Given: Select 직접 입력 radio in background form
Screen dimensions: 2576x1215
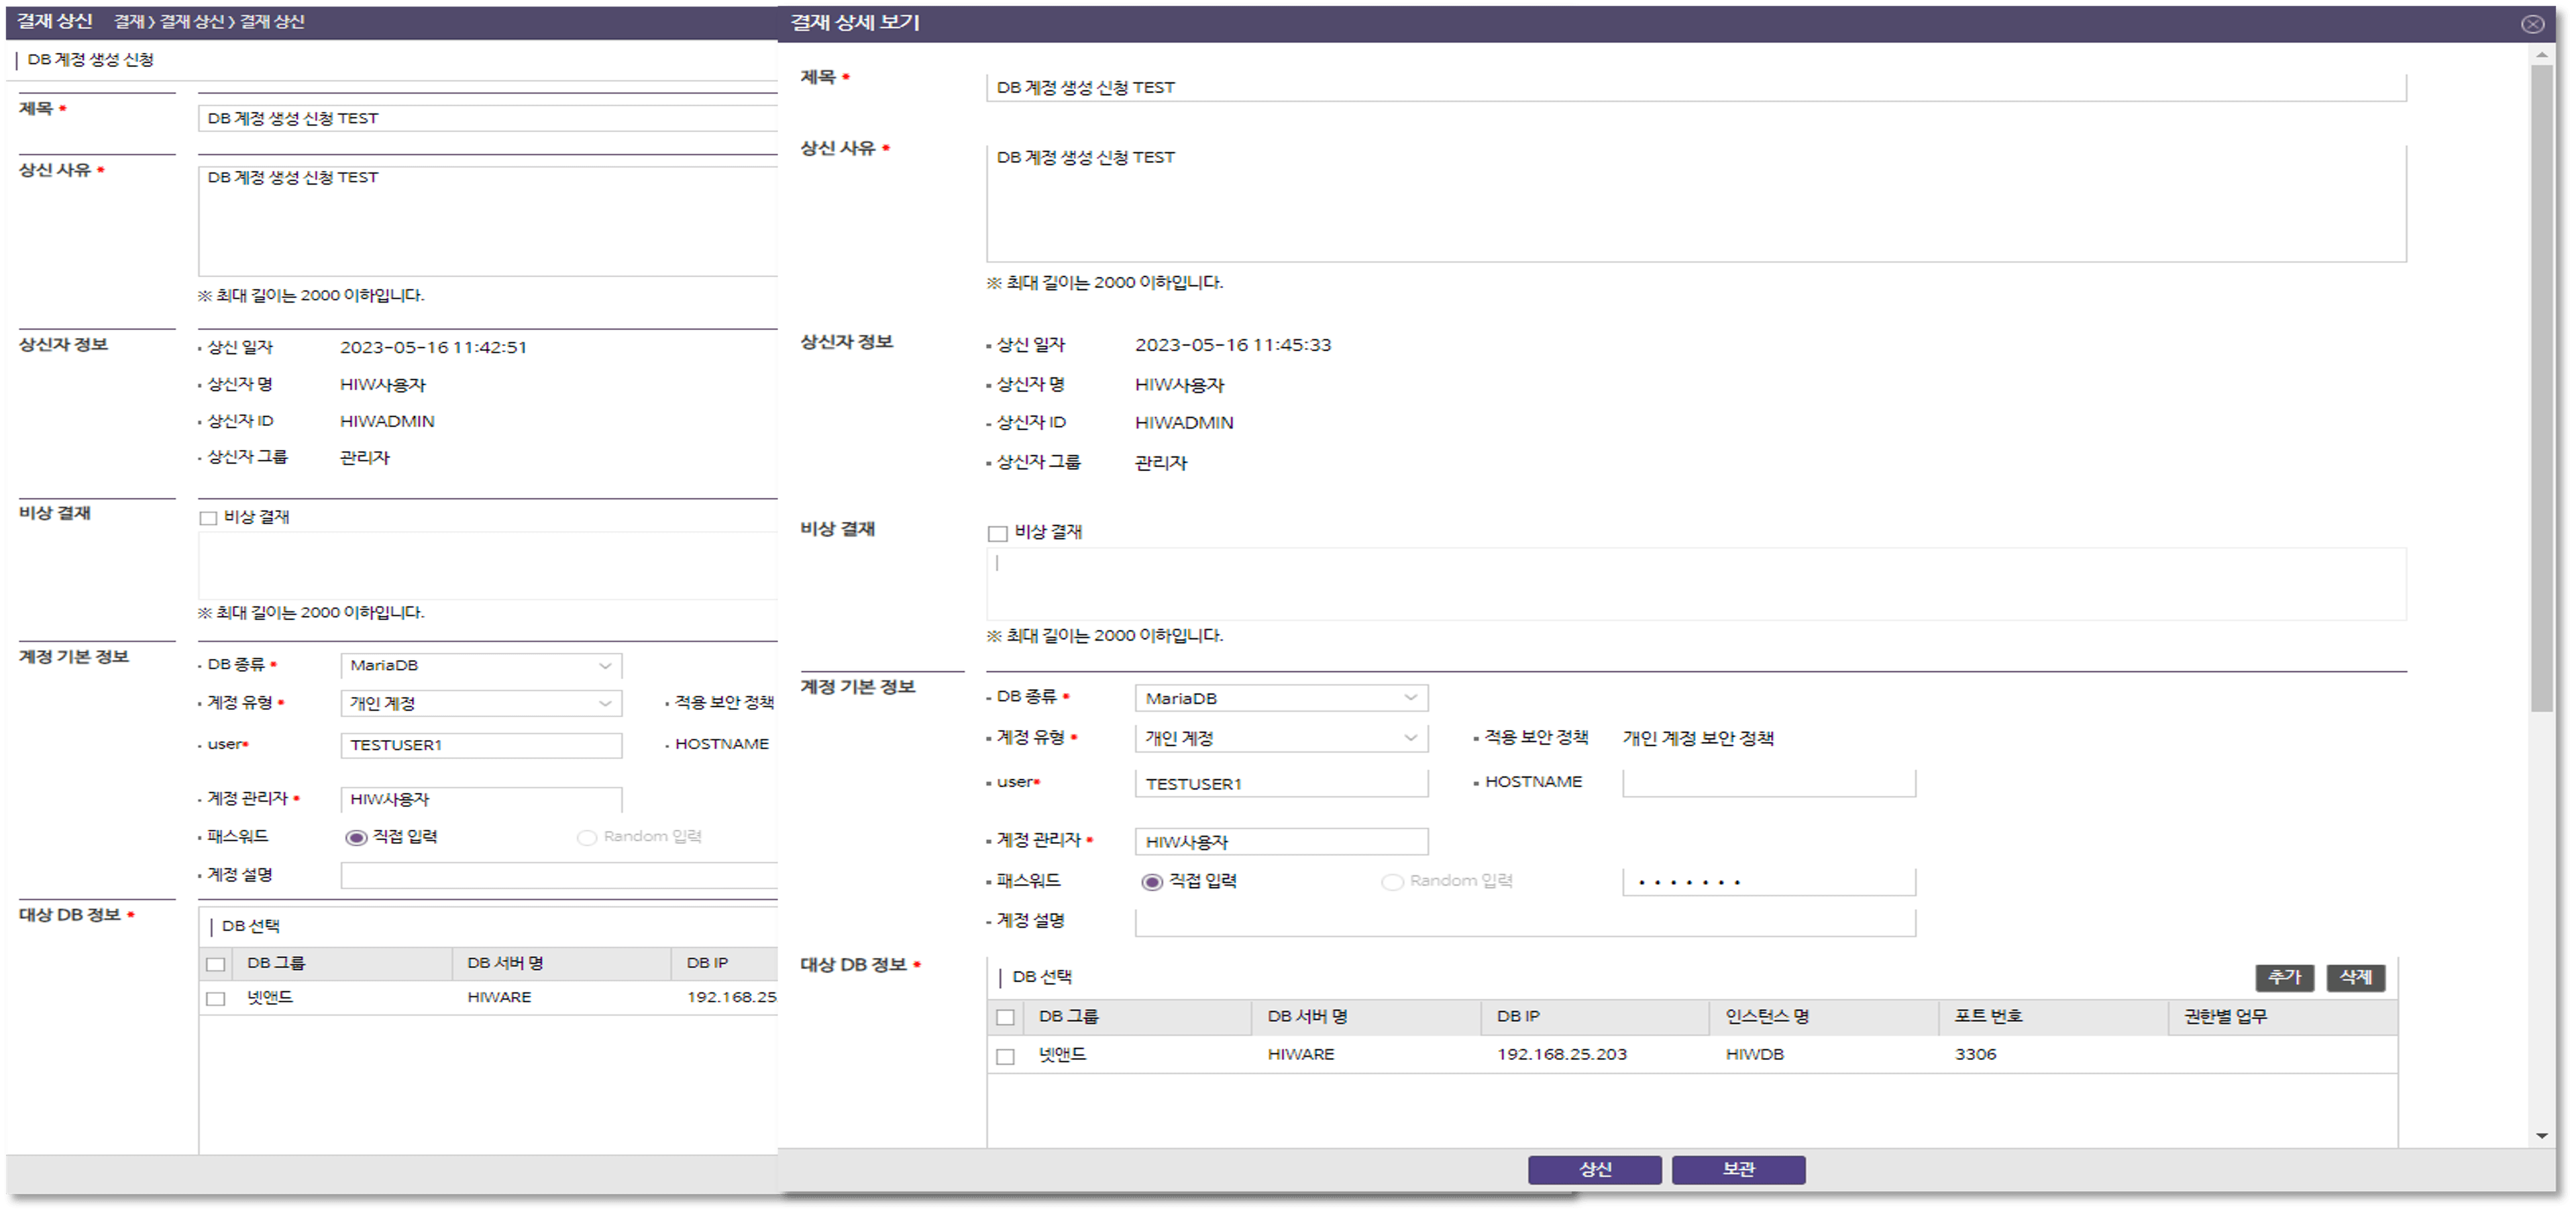Looking at the screenshot, I should (356, 838).
